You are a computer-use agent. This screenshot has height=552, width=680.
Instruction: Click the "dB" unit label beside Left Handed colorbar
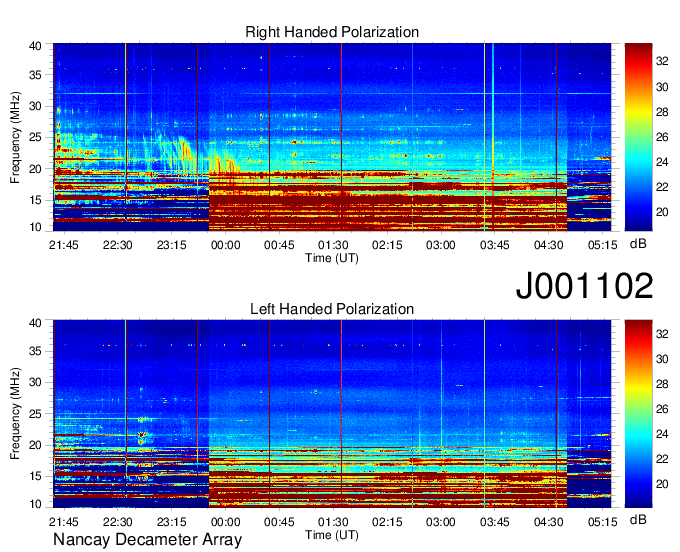(638, 519)
